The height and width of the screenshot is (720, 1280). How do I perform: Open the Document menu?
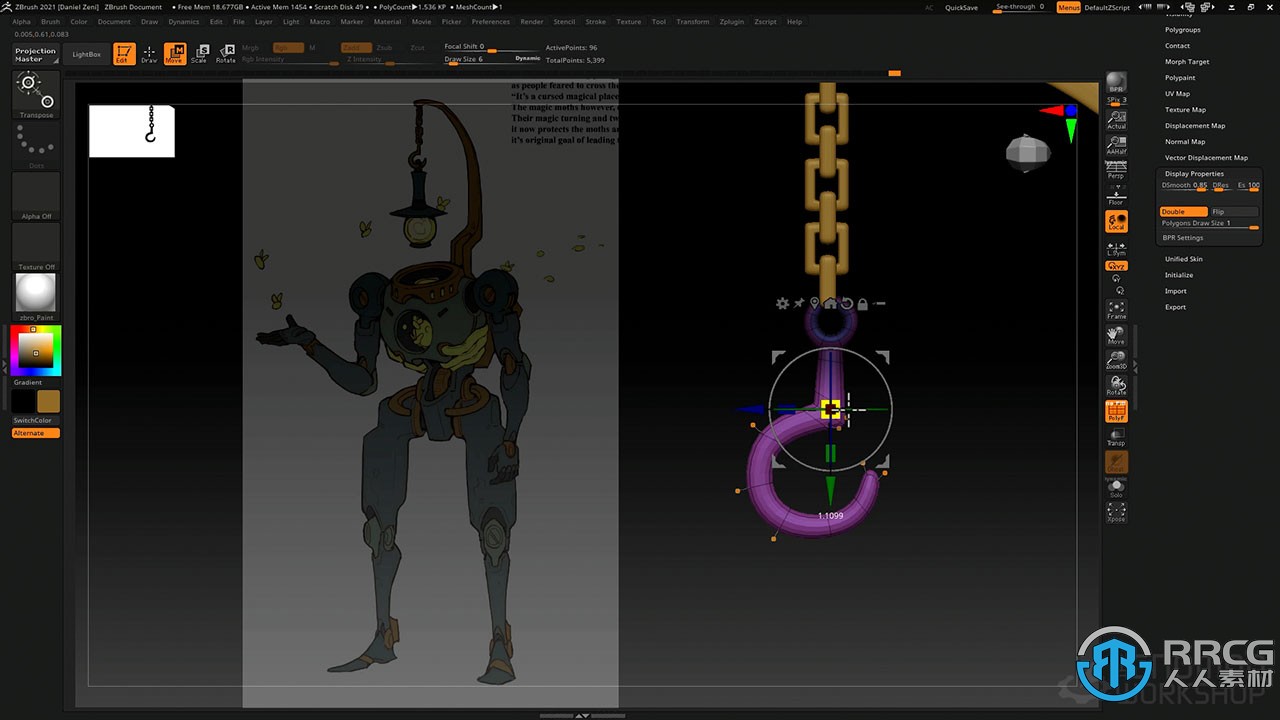[x=114, y=21]
